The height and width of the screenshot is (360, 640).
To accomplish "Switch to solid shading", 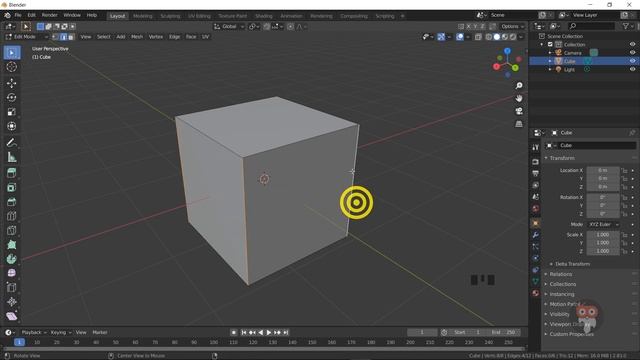I will pyautogui.click(x=497, y=37).
